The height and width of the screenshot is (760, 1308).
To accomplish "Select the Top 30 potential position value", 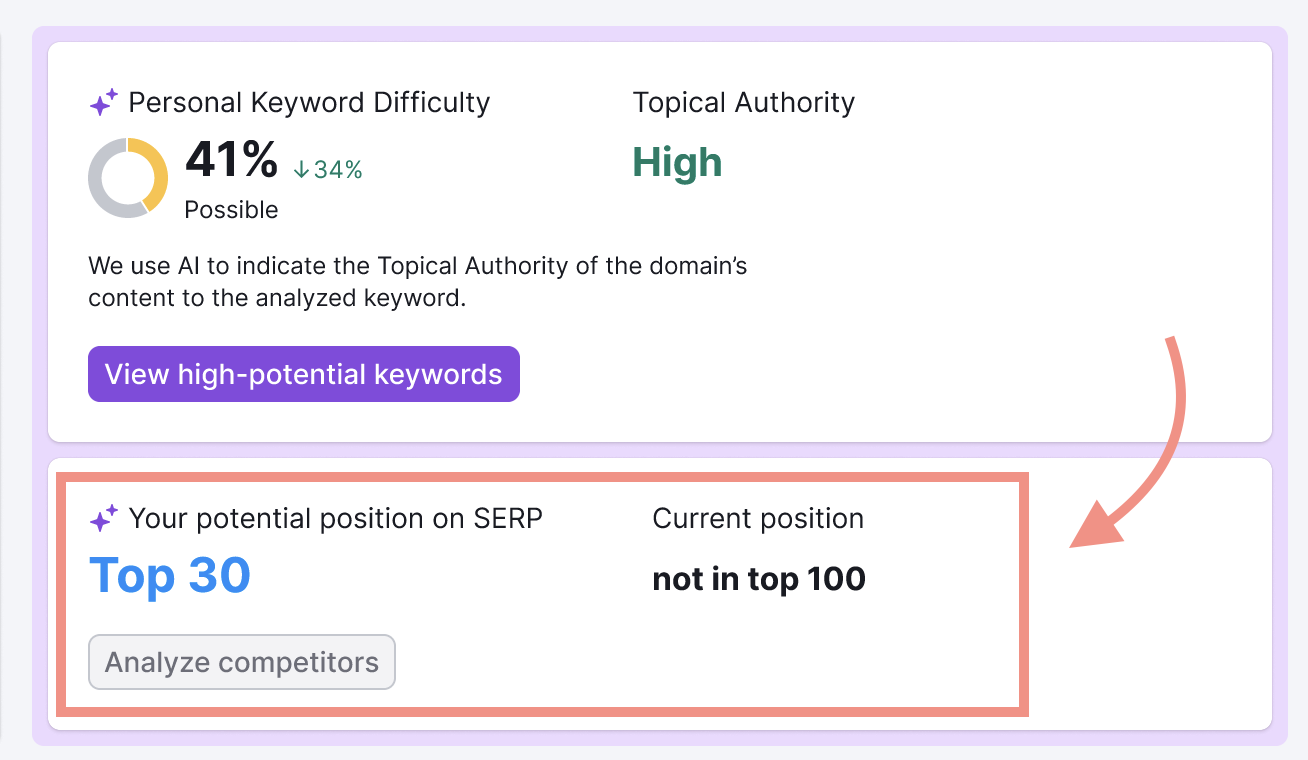I will (x=170, y=575).
